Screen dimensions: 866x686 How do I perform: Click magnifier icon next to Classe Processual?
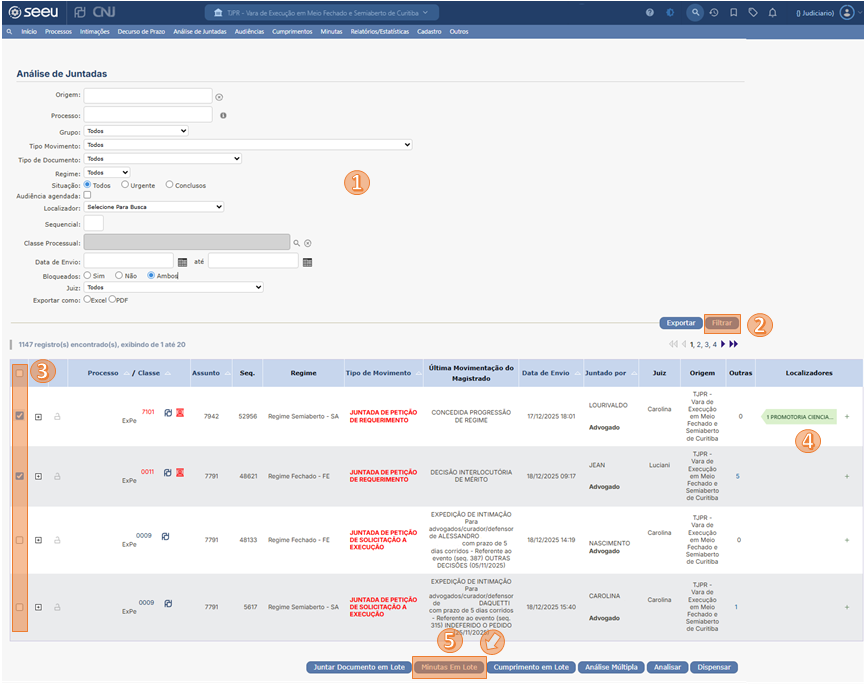click(x=296, y=243)
